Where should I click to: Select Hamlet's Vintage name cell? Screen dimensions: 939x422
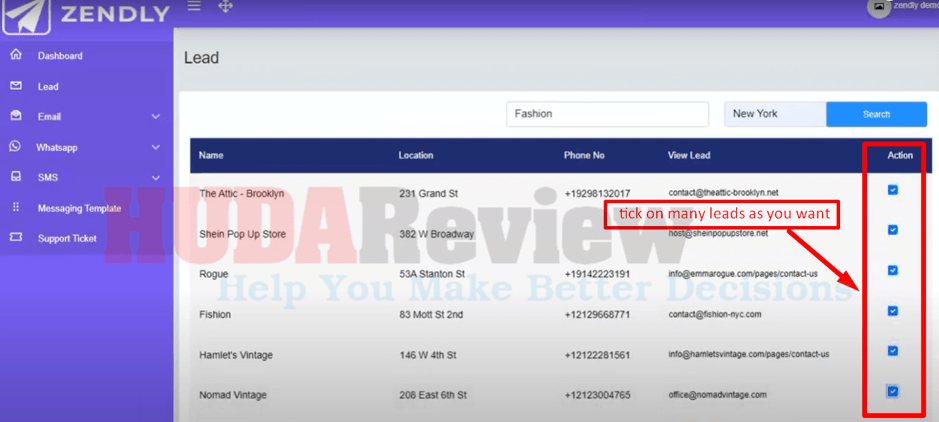[235, 355]
